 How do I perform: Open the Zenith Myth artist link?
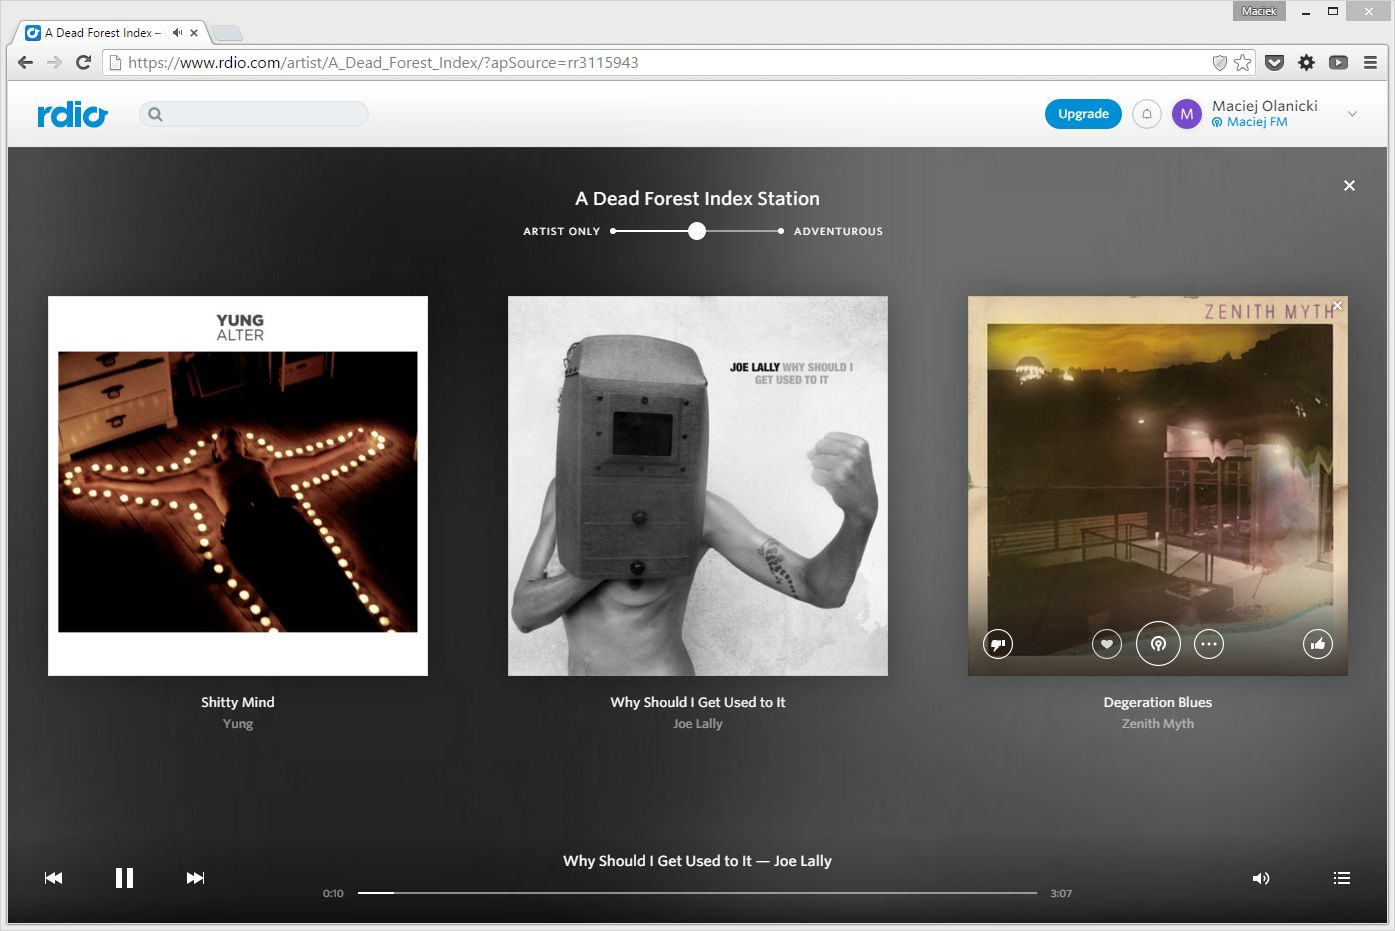click(x=1158, y=724)
